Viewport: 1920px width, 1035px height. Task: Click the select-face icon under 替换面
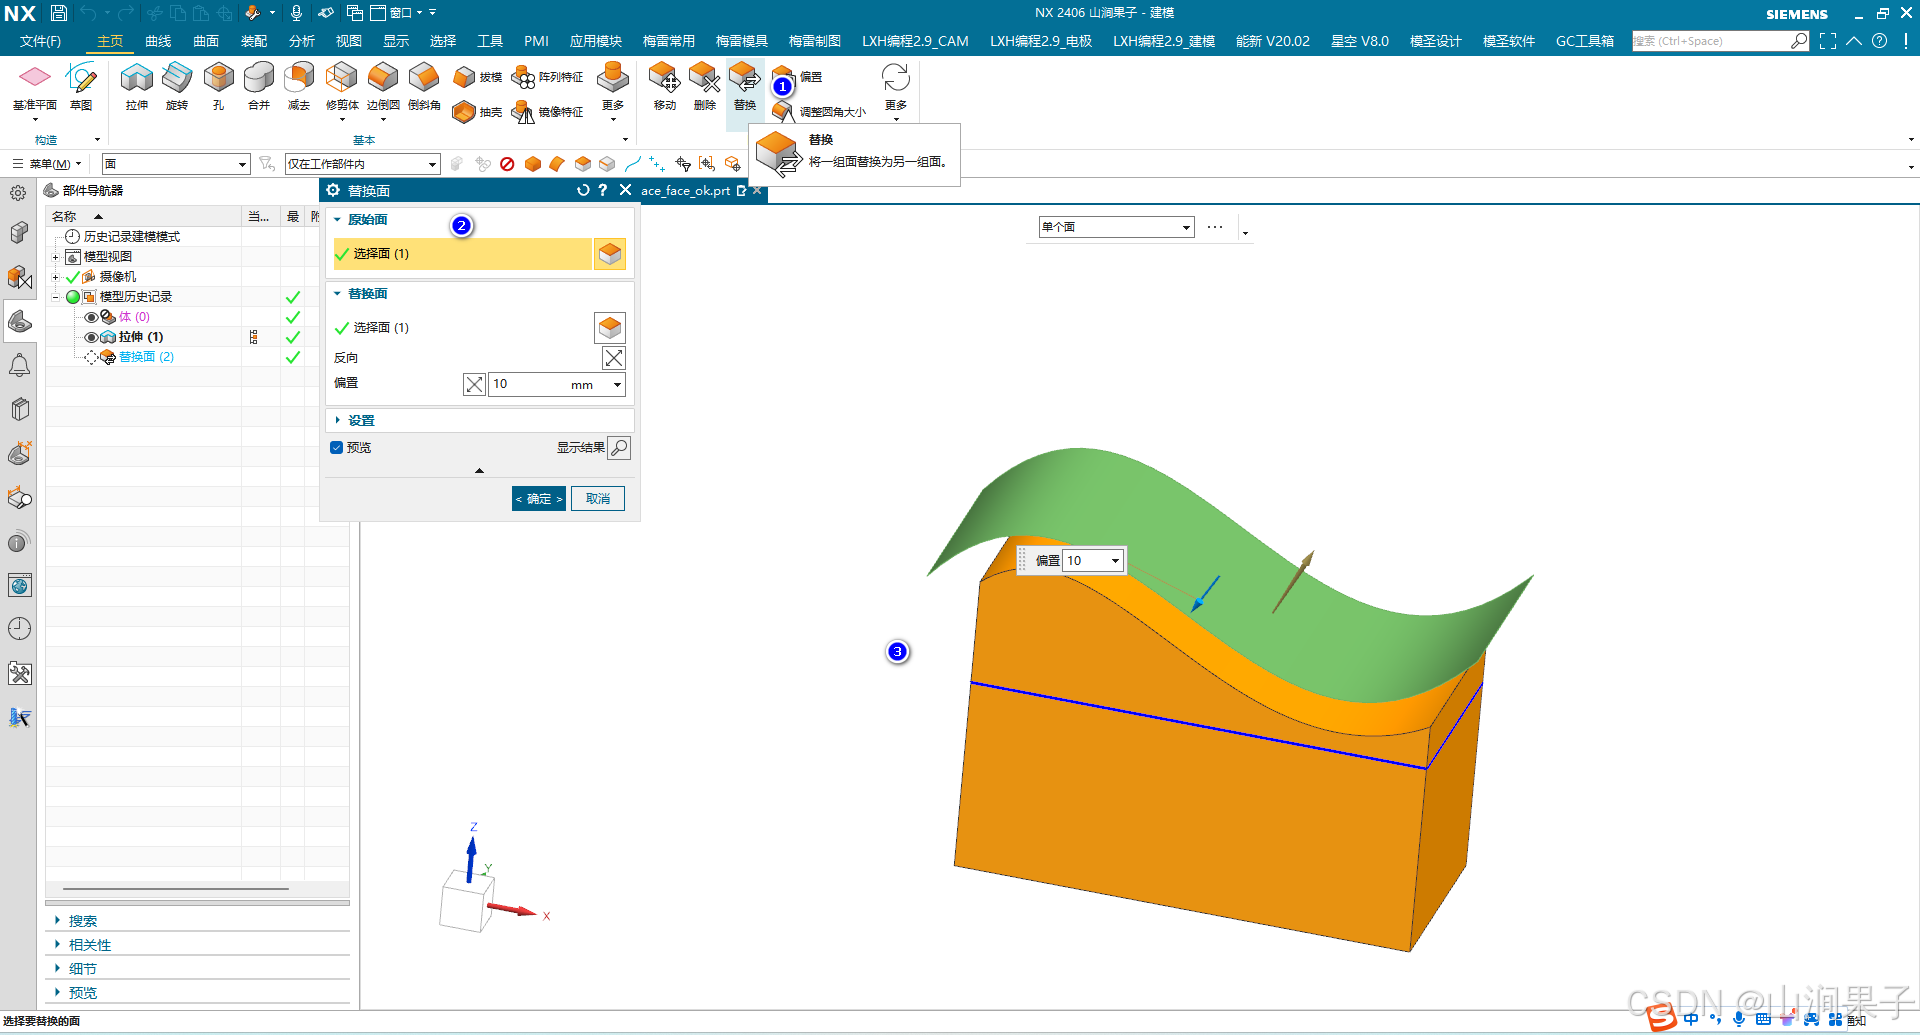[x=610, y=328]
